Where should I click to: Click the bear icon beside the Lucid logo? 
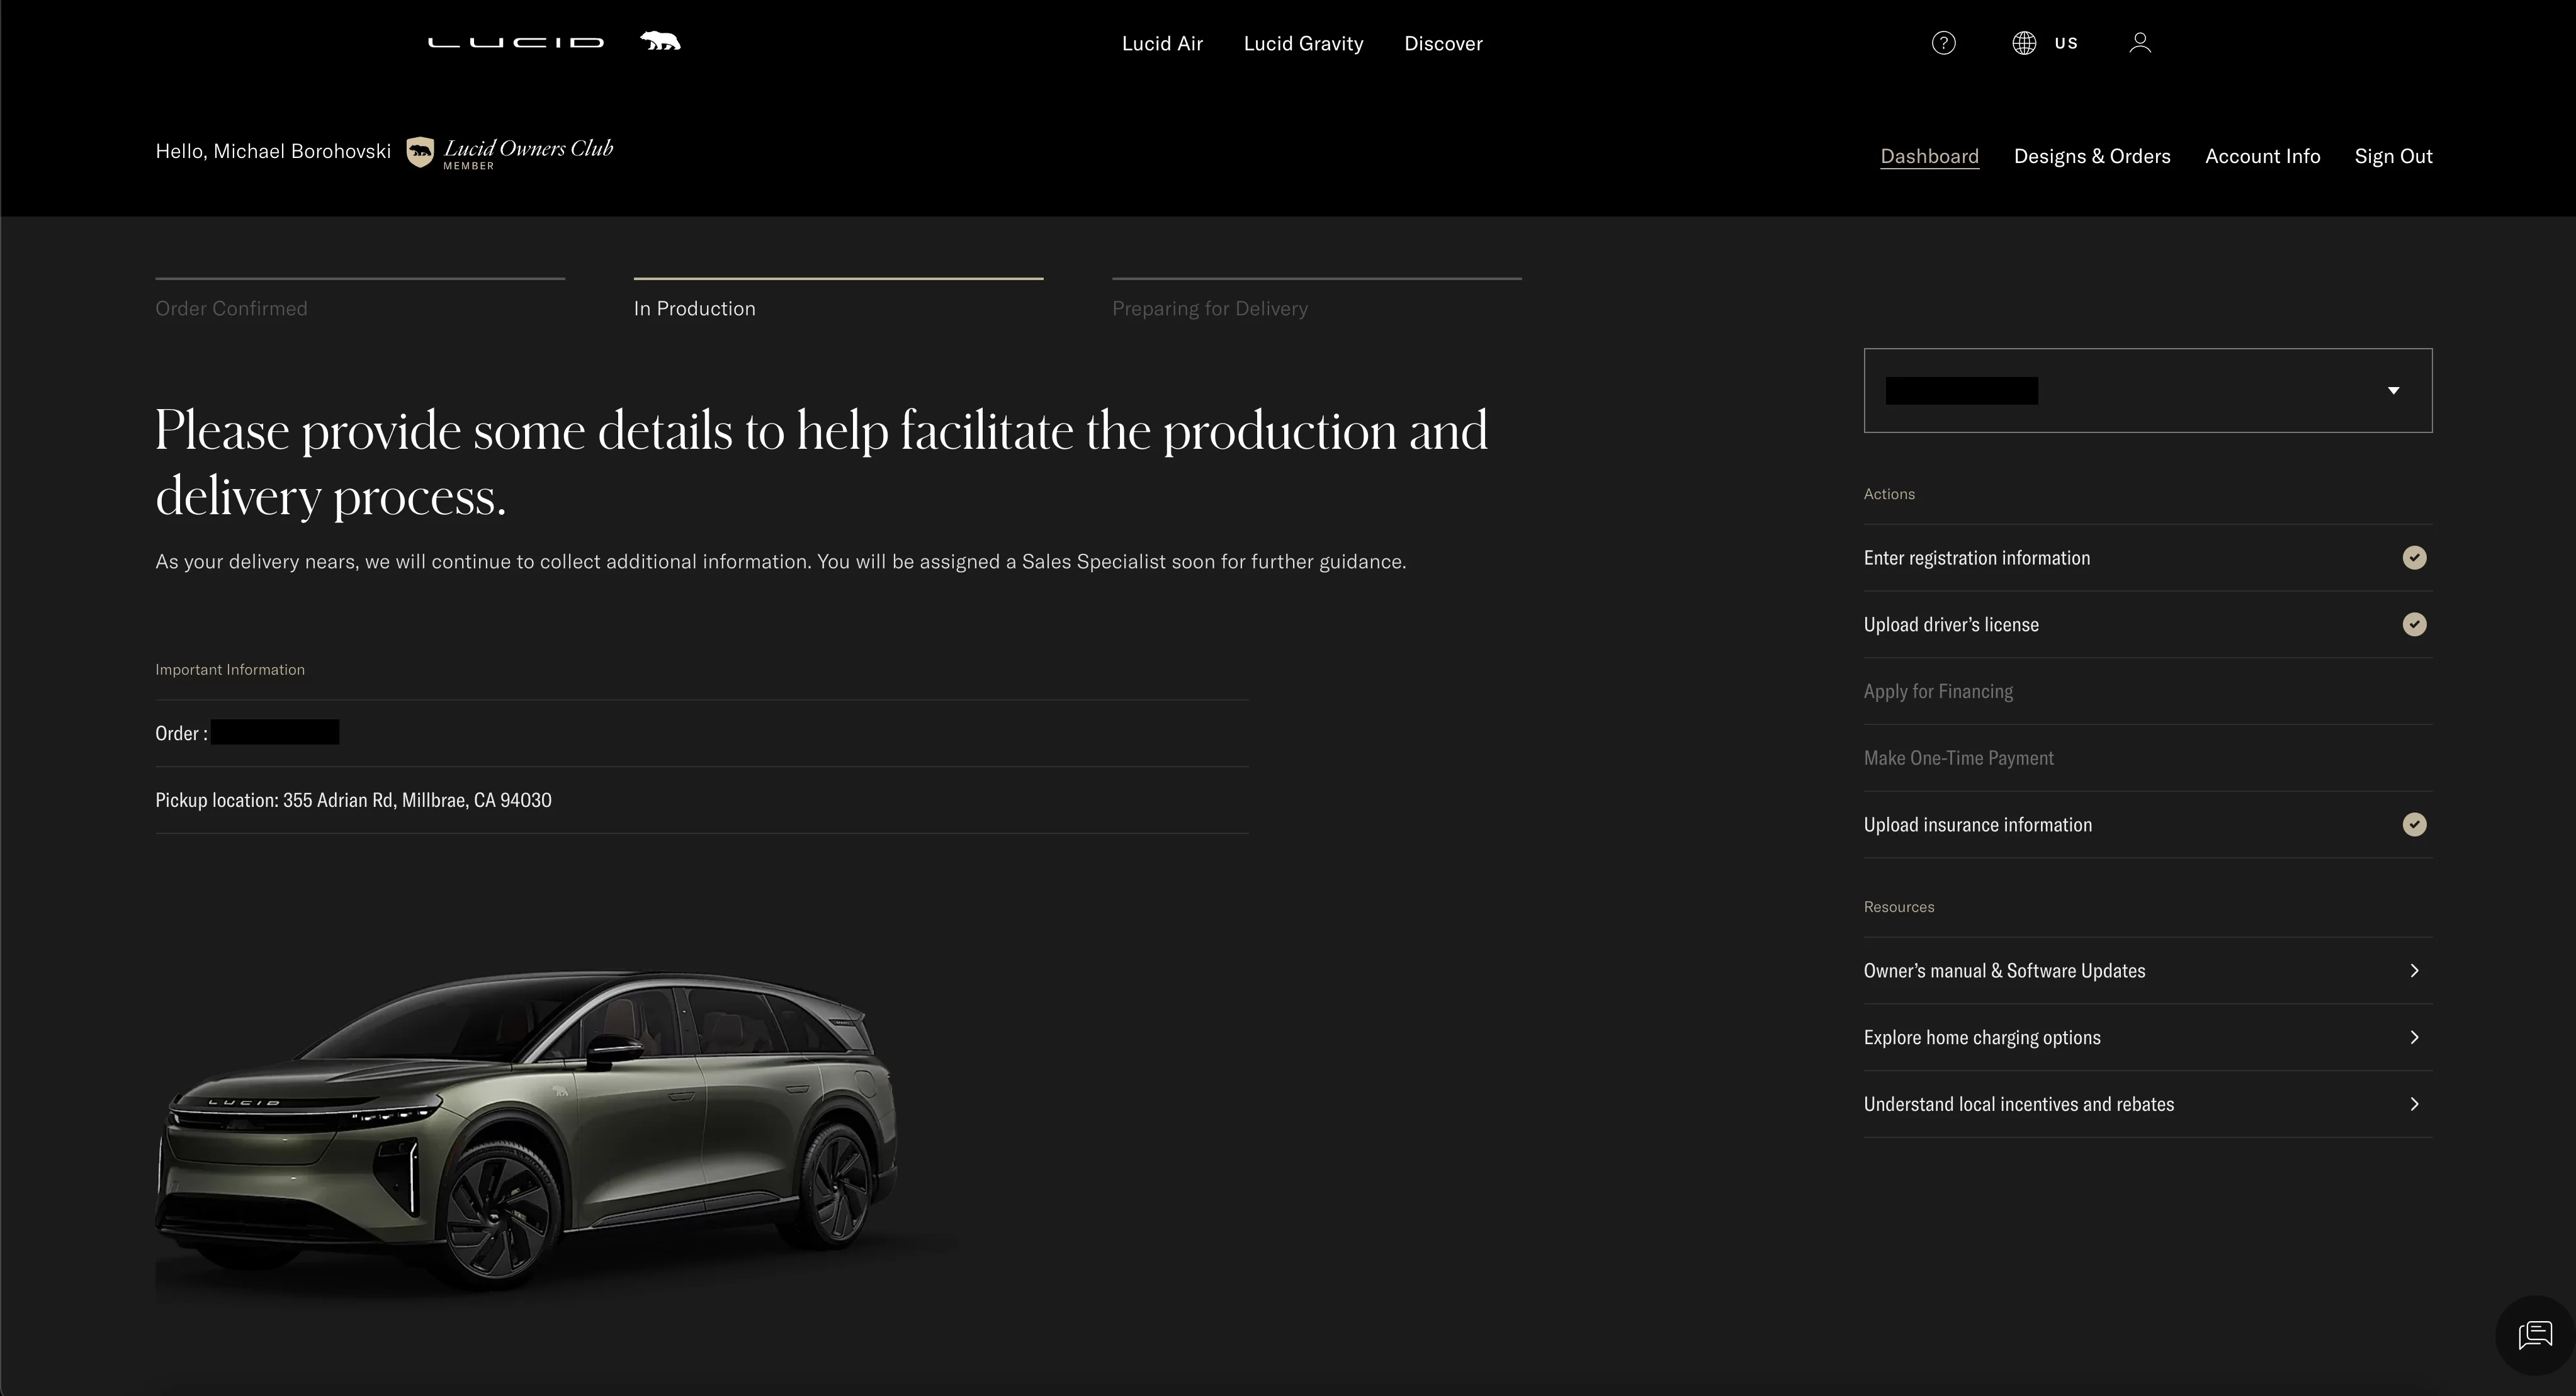pos(660,41)
